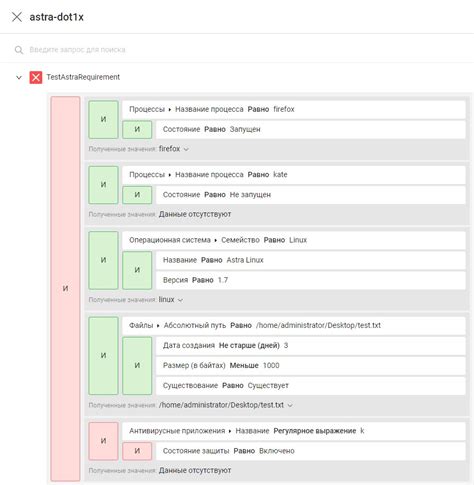Click the red 'И' block beside antivirus rule
This screenshot has width=474, height=485.
click(x=103, y=441)
